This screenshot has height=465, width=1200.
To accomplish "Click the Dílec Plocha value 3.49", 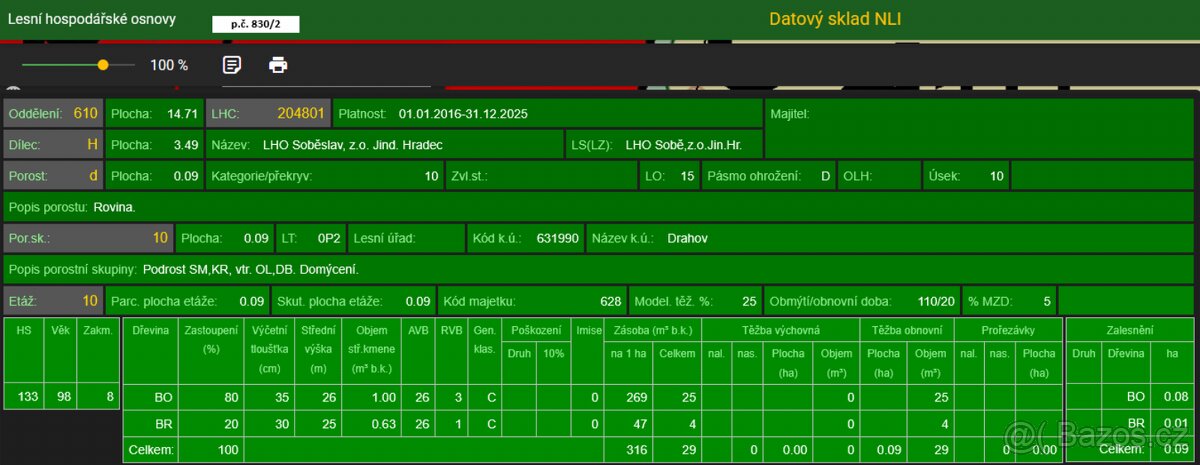I will [185, 145].
